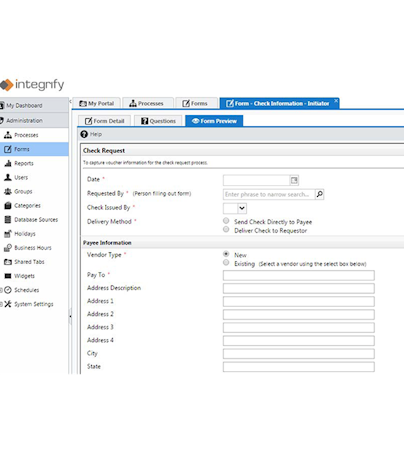Open the Holidays icon

tap(8, 234)
